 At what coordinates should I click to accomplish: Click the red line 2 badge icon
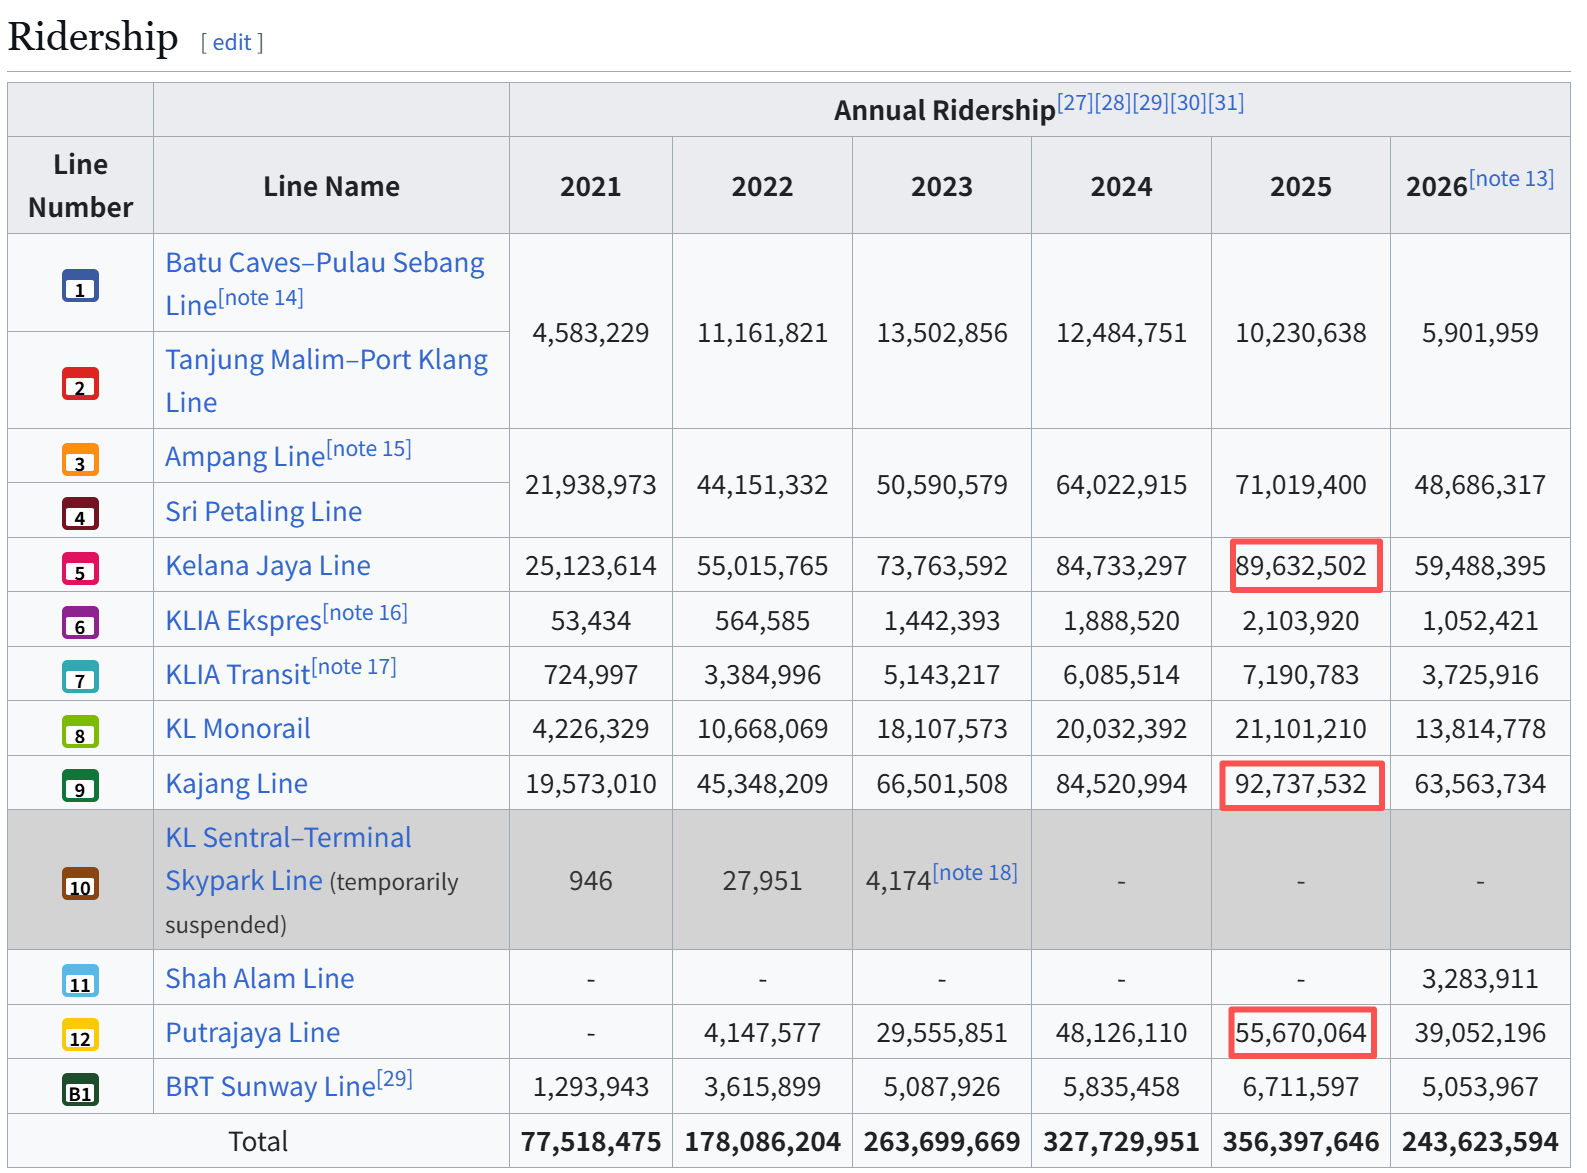coord(80,383)
